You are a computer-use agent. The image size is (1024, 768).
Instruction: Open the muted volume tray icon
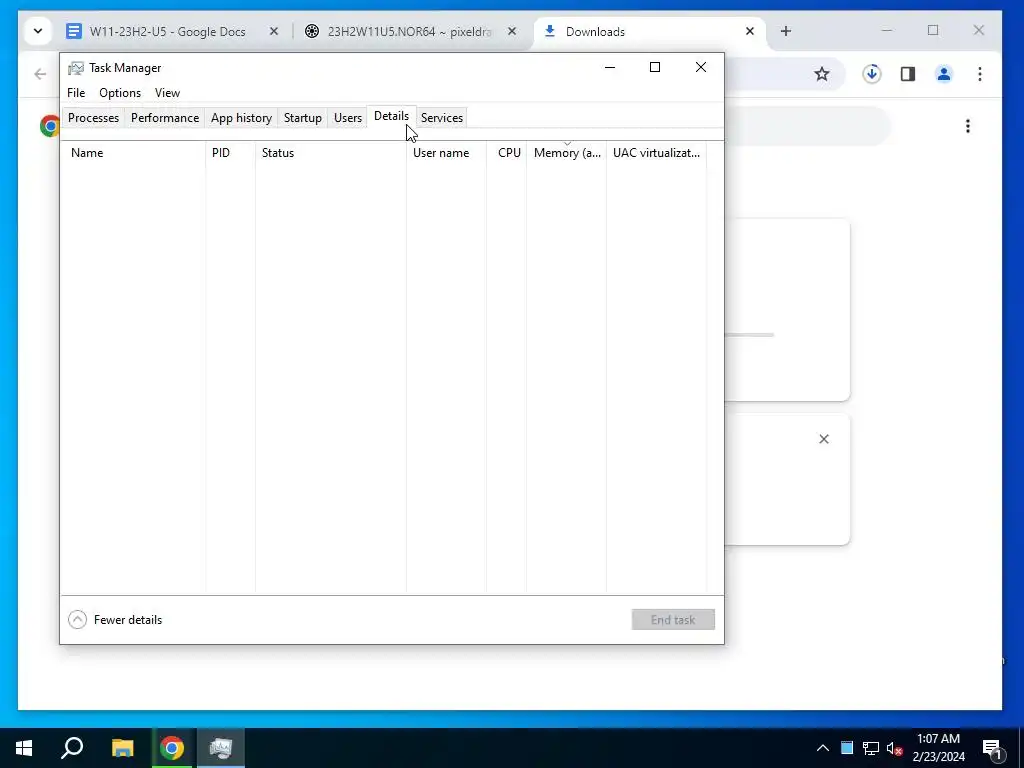coord(895,748)
